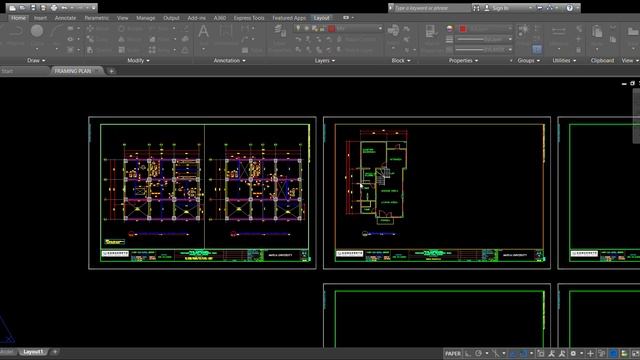640x360 pixels.
Task: Switch to the FRAMING PLAN drawing tab
Action: click(x=76, y=71)
